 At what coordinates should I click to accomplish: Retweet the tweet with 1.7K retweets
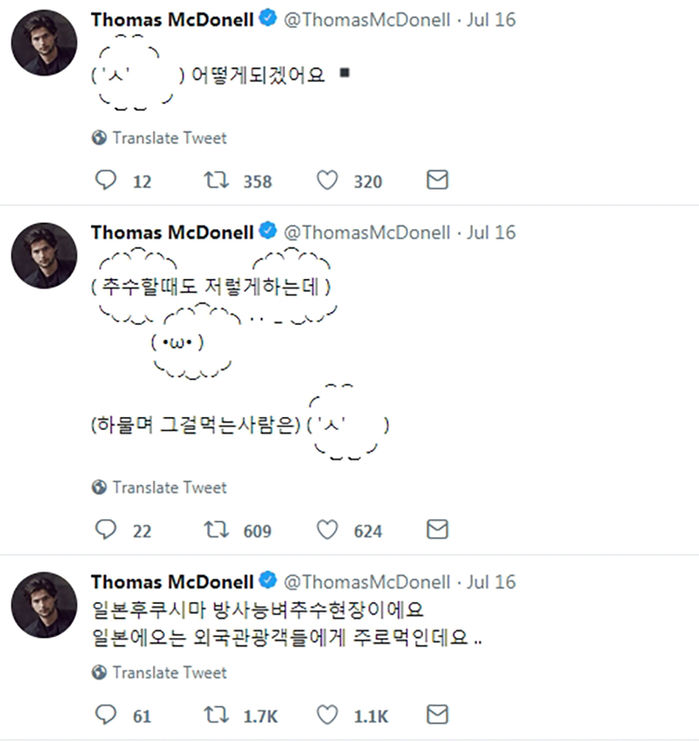(x=214, y=714)
